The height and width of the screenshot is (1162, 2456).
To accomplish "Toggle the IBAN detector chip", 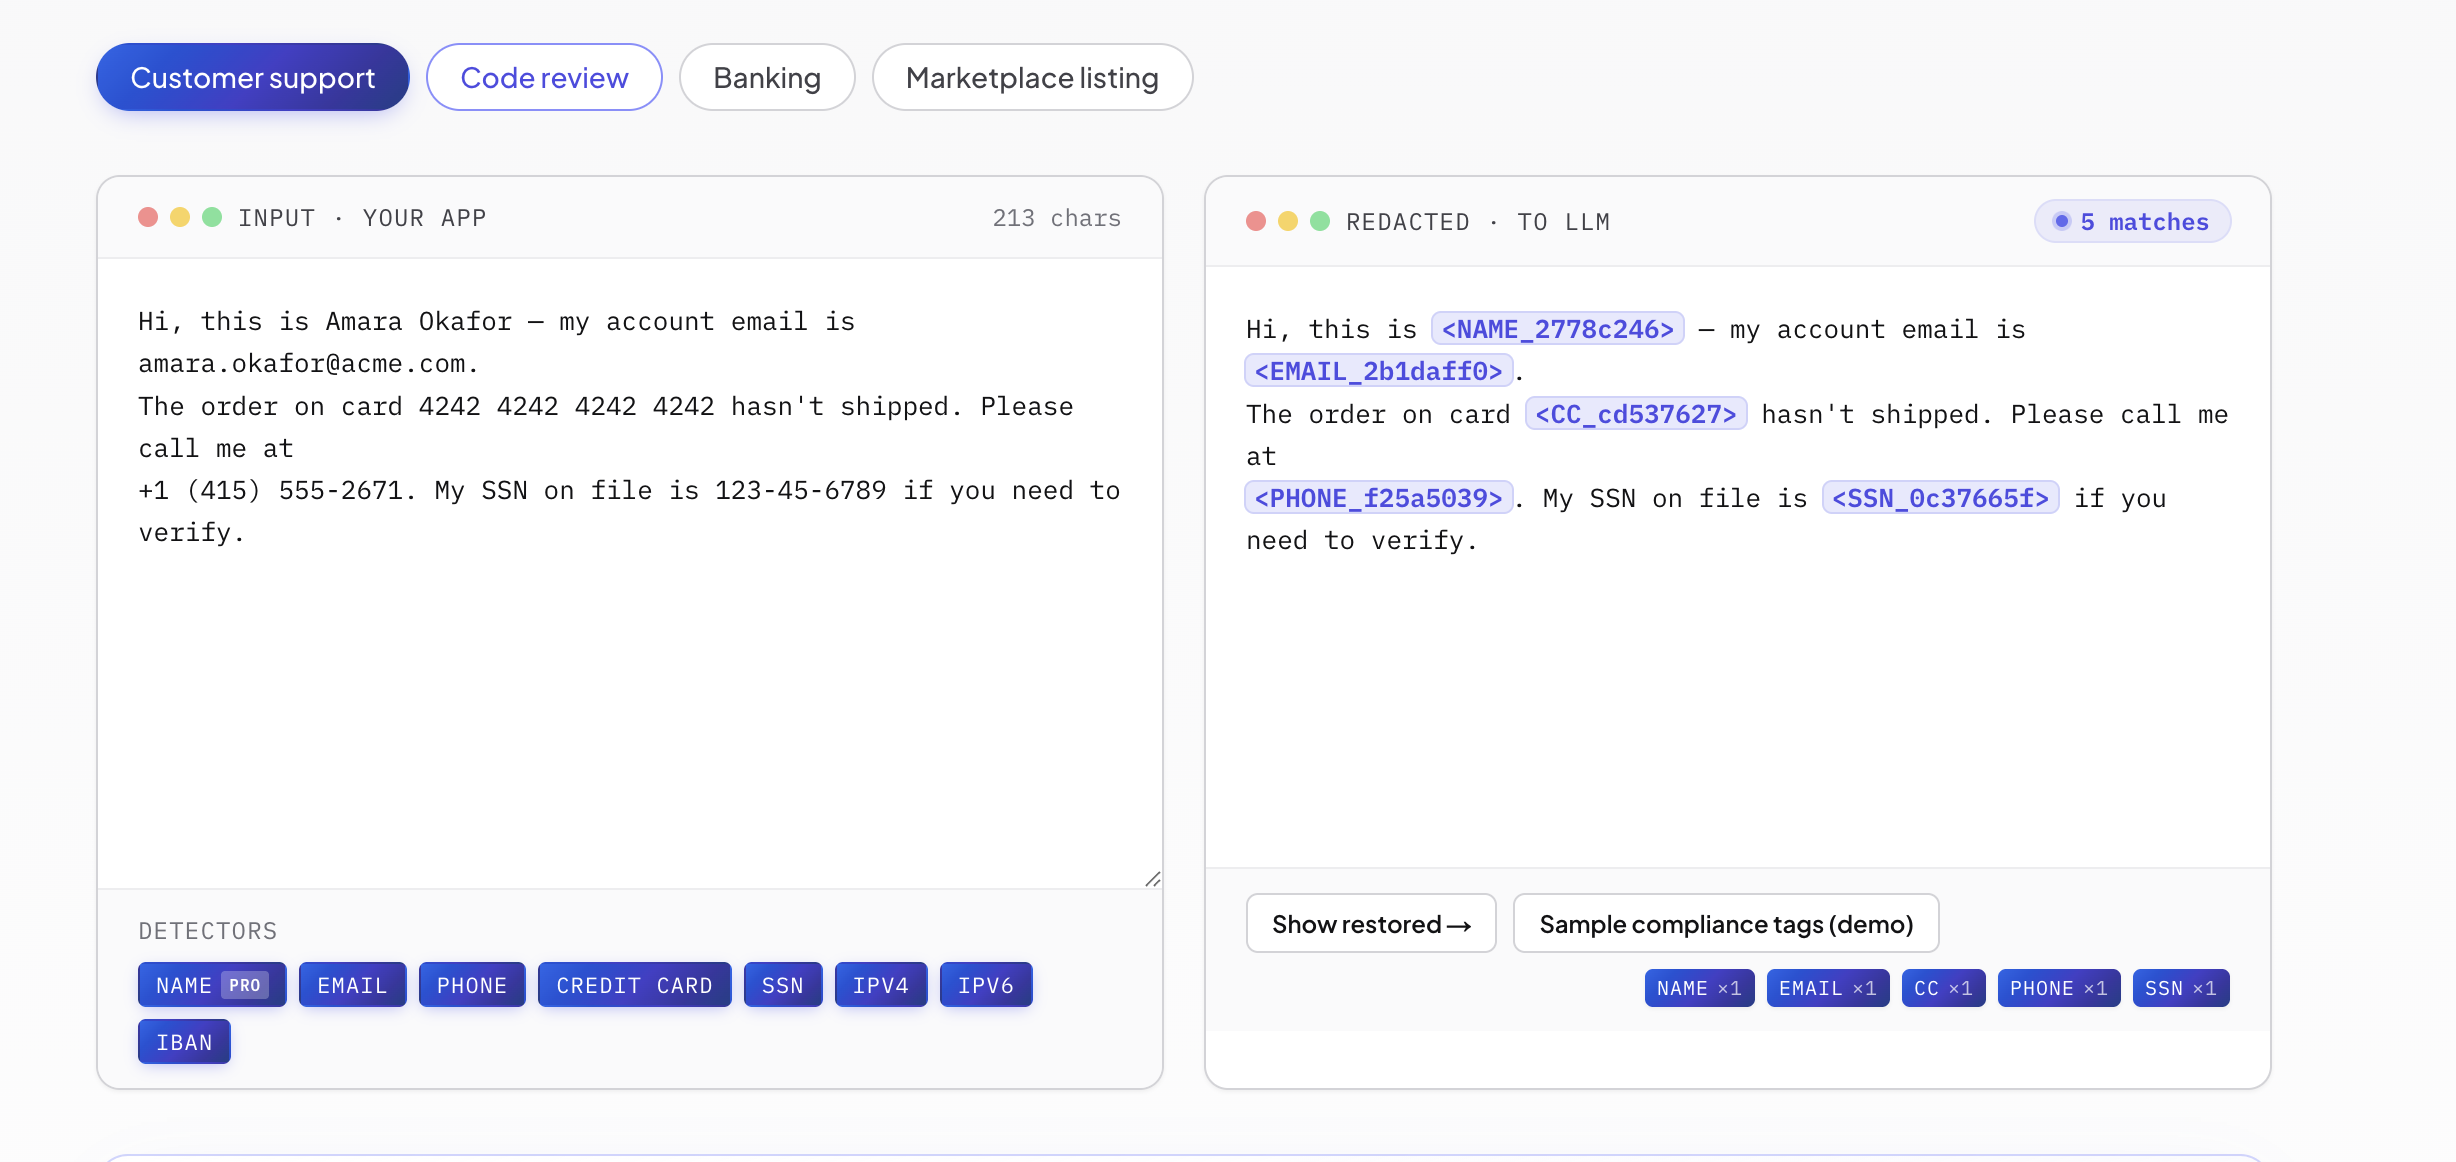I will [184, 1042].
